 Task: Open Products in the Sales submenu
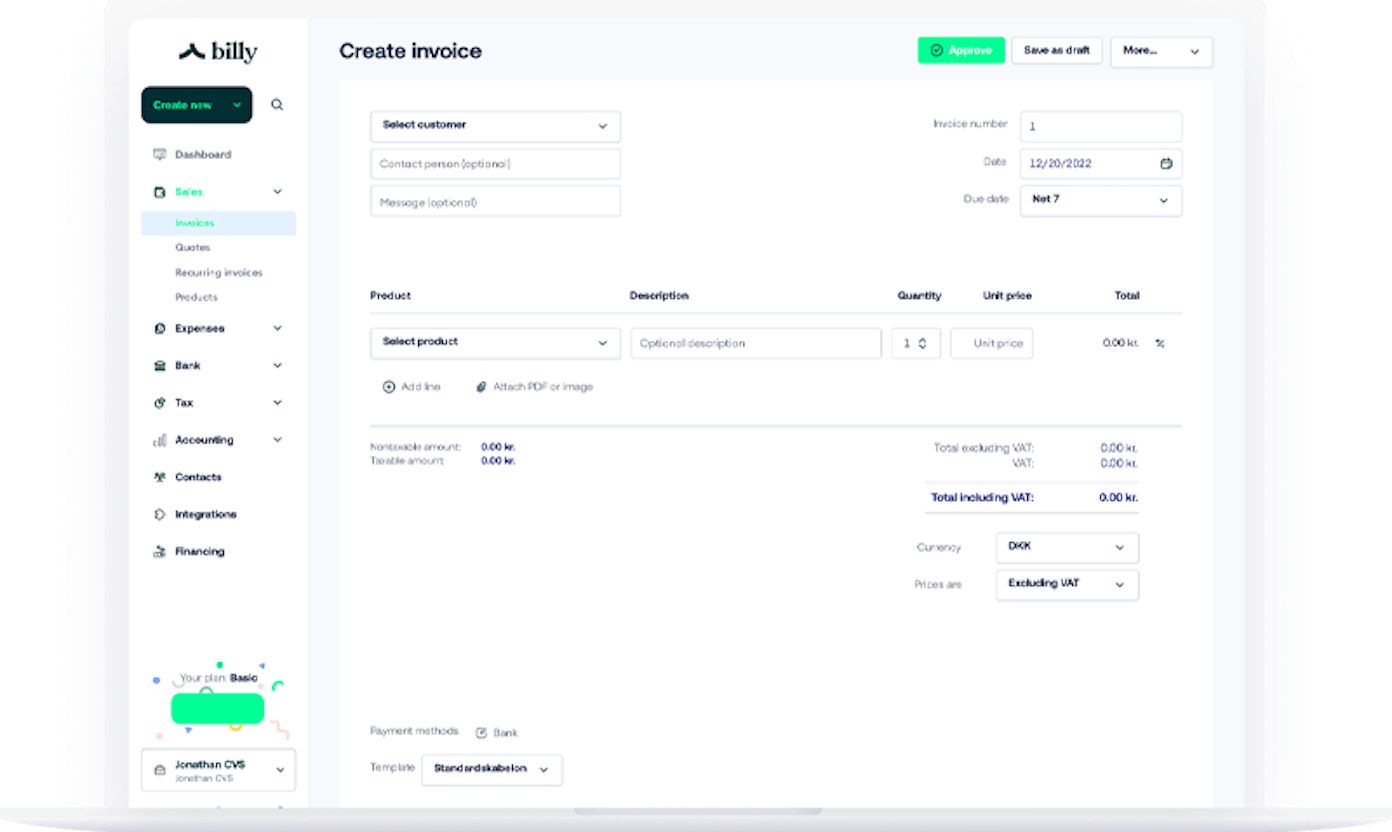point(196,298)
